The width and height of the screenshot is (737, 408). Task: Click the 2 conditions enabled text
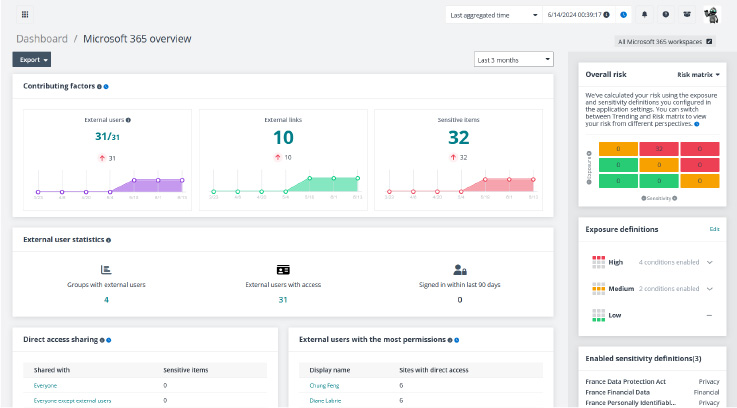669,289
